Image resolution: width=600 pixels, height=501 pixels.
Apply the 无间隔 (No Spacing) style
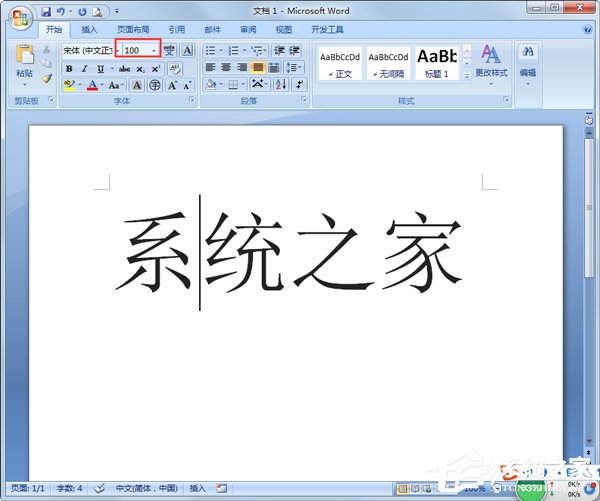388,62
